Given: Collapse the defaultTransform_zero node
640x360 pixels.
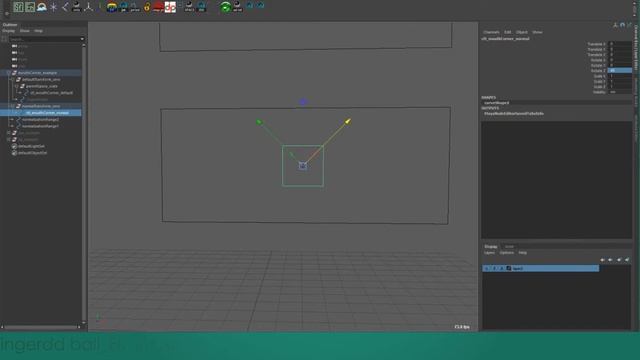Looking at the screenshot, I should pos(13,79).
